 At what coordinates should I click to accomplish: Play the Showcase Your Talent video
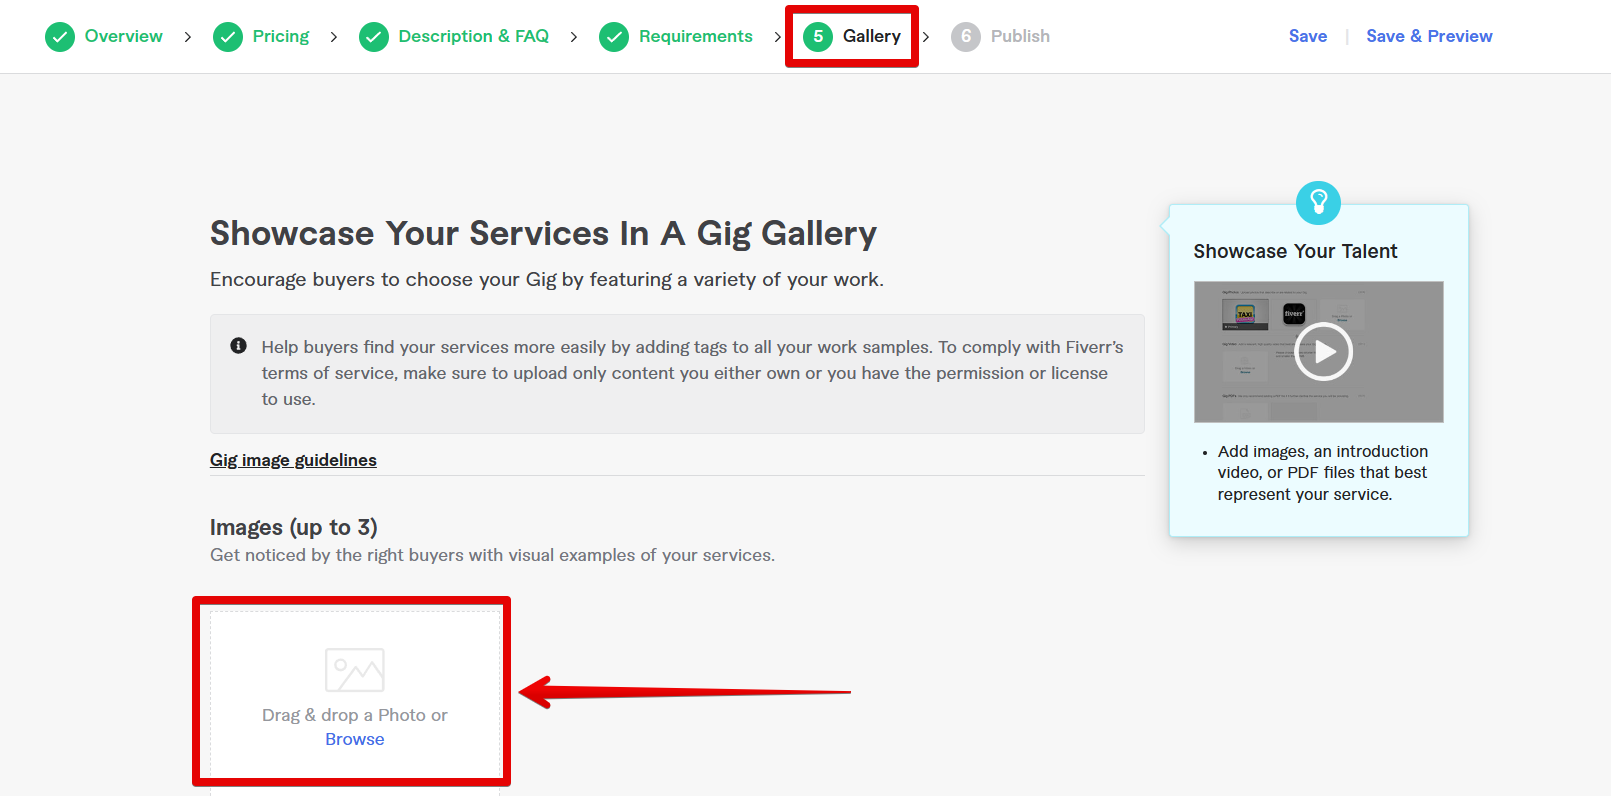tap(1323, 352)
